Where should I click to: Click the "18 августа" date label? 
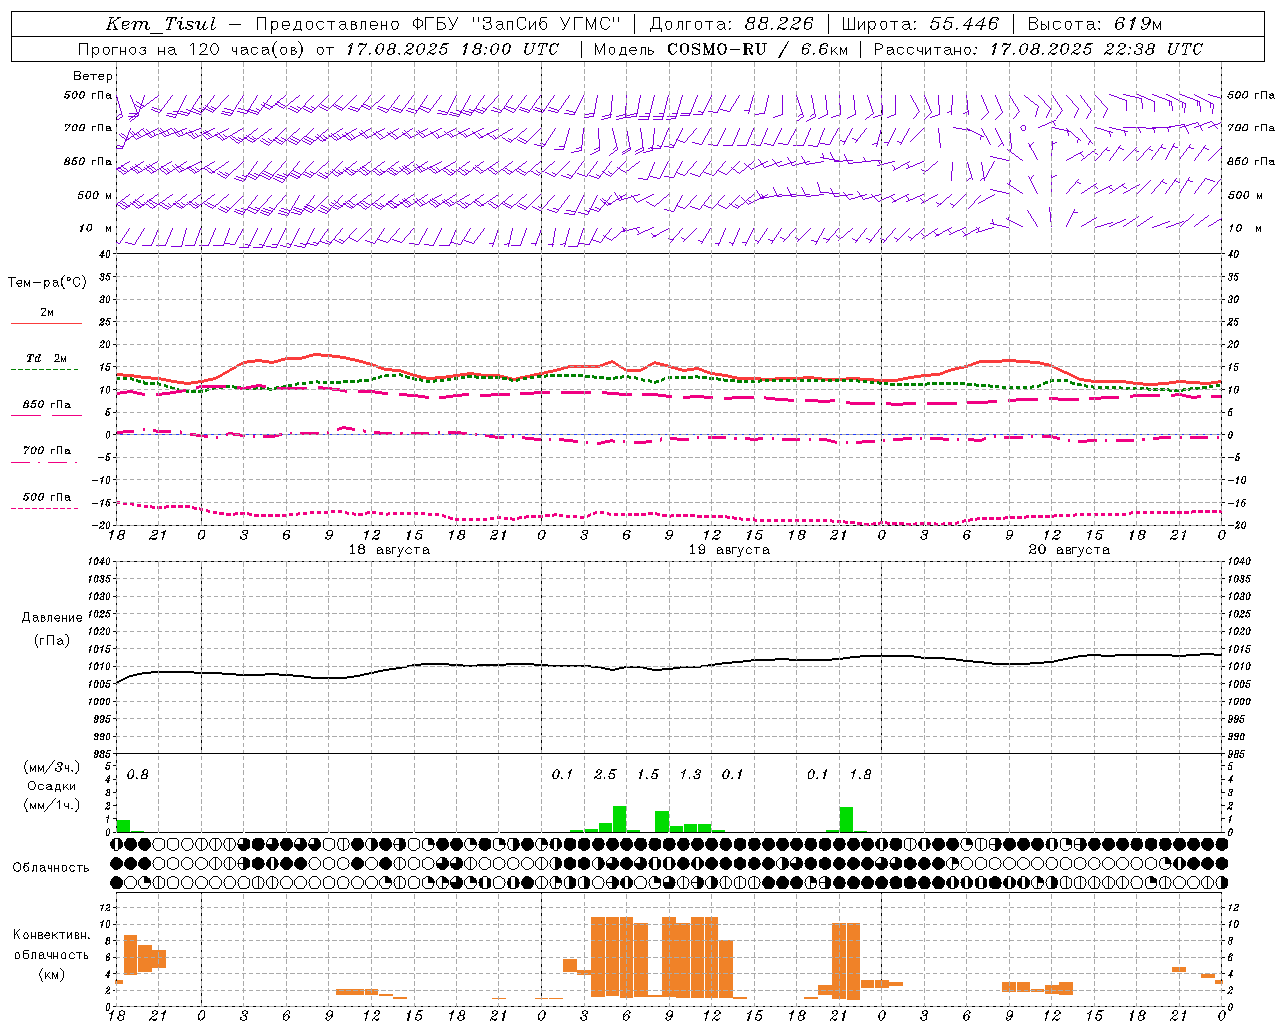389,550
